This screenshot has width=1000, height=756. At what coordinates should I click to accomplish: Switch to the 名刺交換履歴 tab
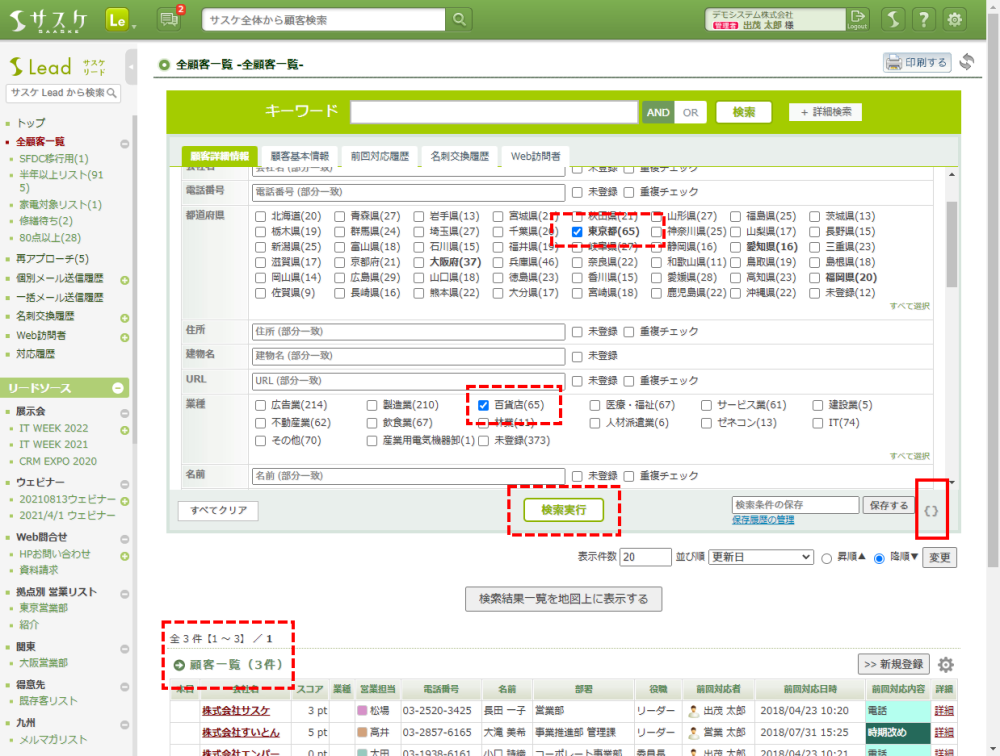(x=459, y=156)
